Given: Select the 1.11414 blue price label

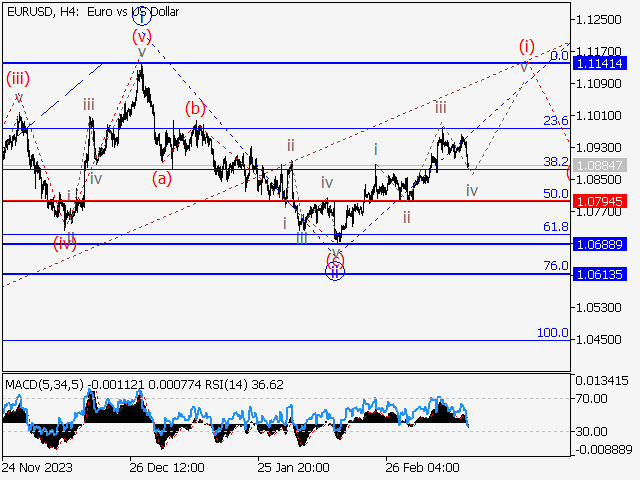Looking at the screenshot, I should (x=601, y=63).
